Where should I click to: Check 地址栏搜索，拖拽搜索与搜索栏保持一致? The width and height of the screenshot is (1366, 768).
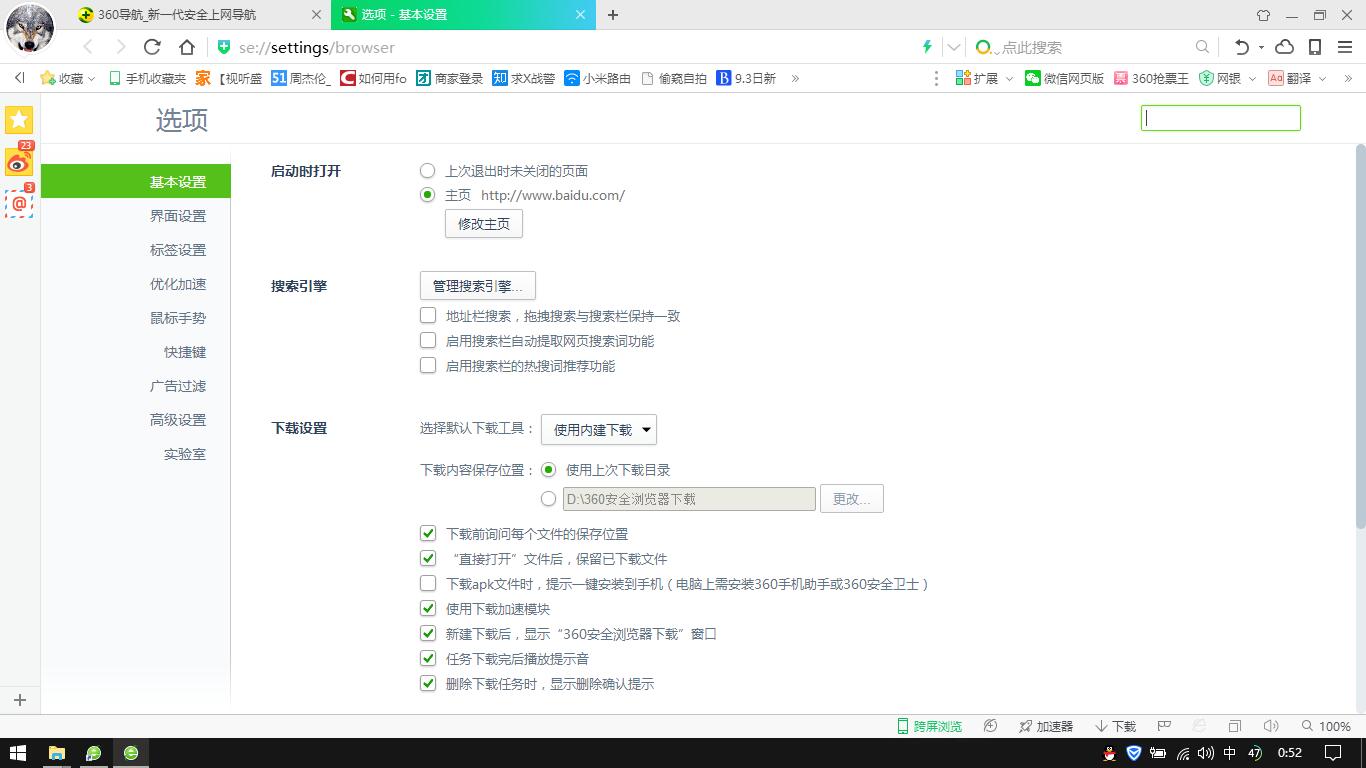(x=428, y=316)
